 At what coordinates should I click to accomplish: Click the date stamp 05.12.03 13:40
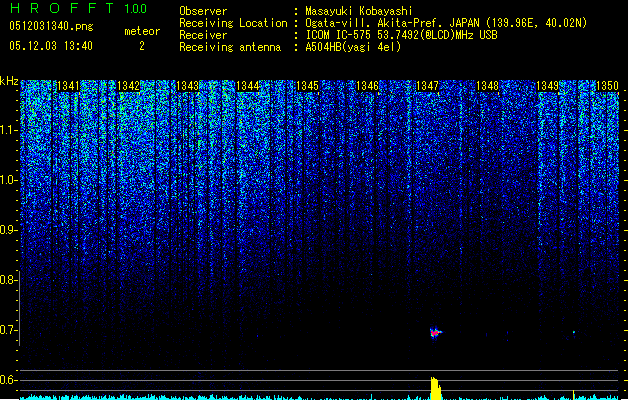point(51,46)
